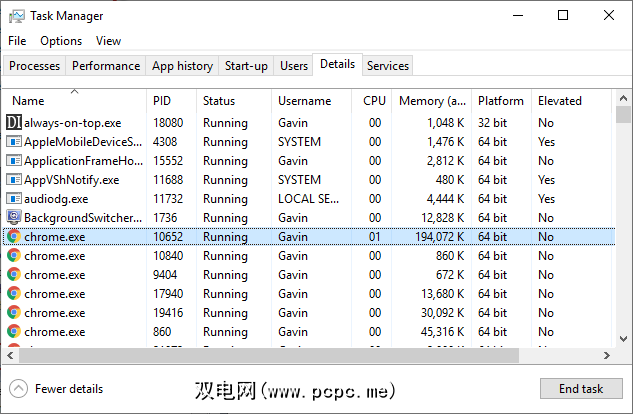Click the BackgroundSwitcher process icon
Viewport: 633px width, 414px height.
point(14,218)
